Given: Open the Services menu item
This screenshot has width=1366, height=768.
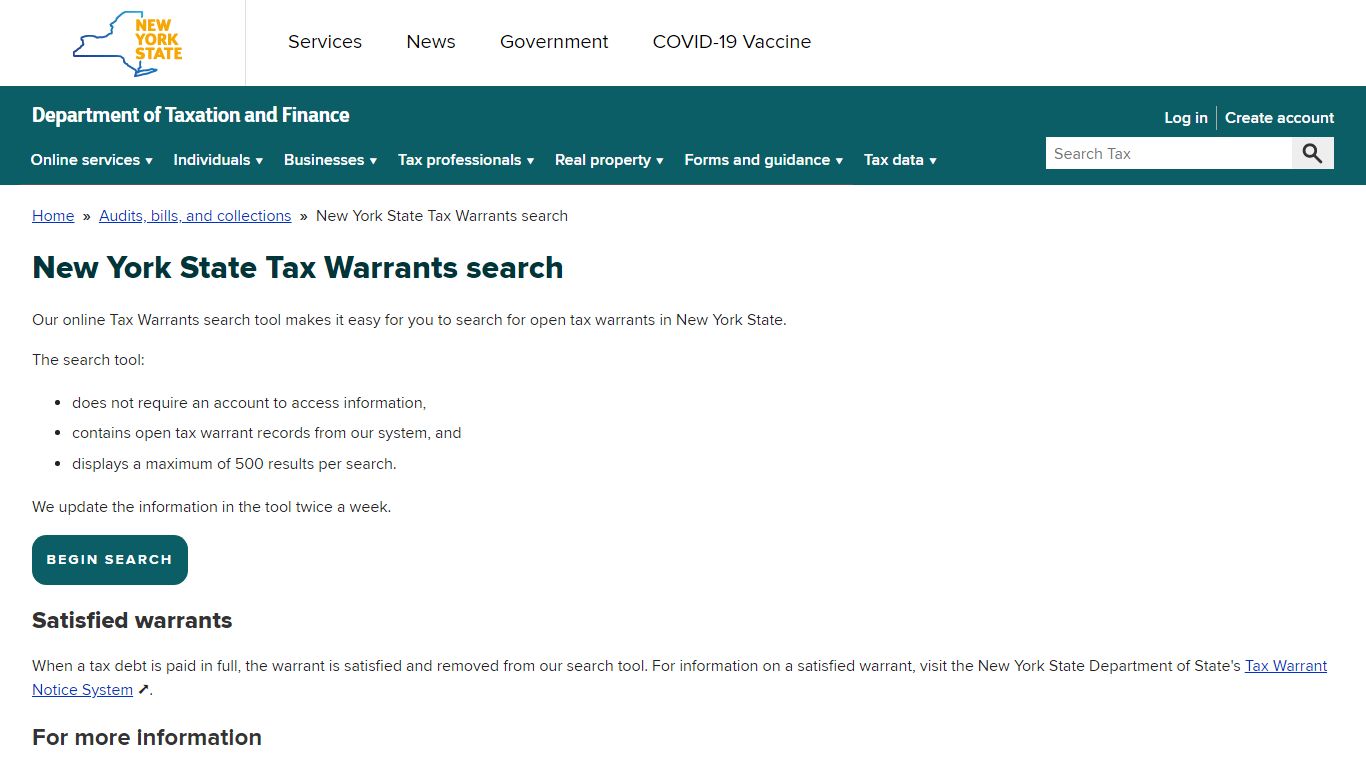Looking at the screenshot, I should pyautogui.click(x=325, y=42).
